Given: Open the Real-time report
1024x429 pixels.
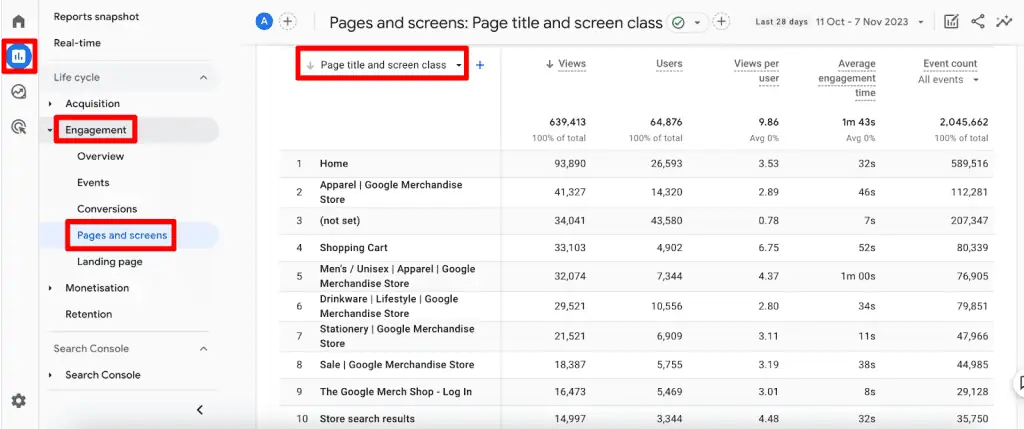Looking at the screenshot, I should [77, 43].
